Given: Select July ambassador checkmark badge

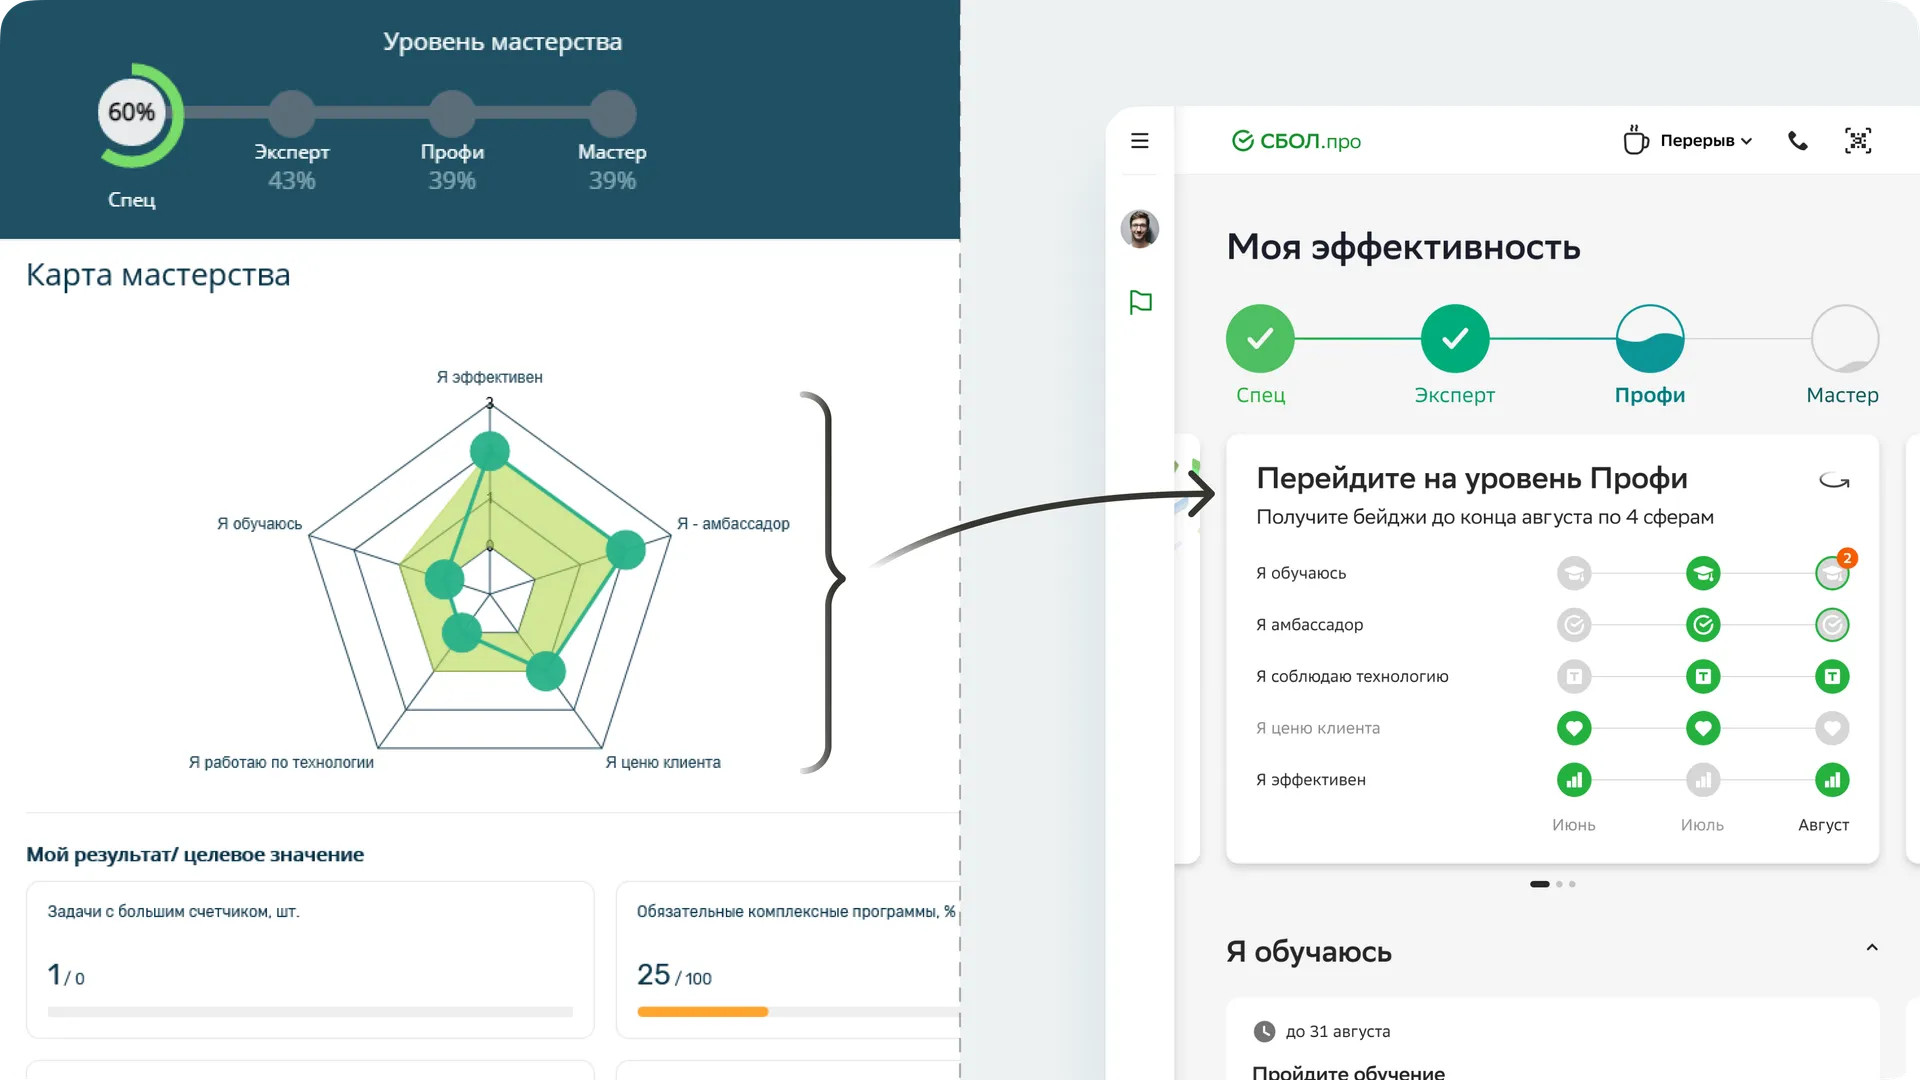Looking at the screenshot, I should 1702,625.
